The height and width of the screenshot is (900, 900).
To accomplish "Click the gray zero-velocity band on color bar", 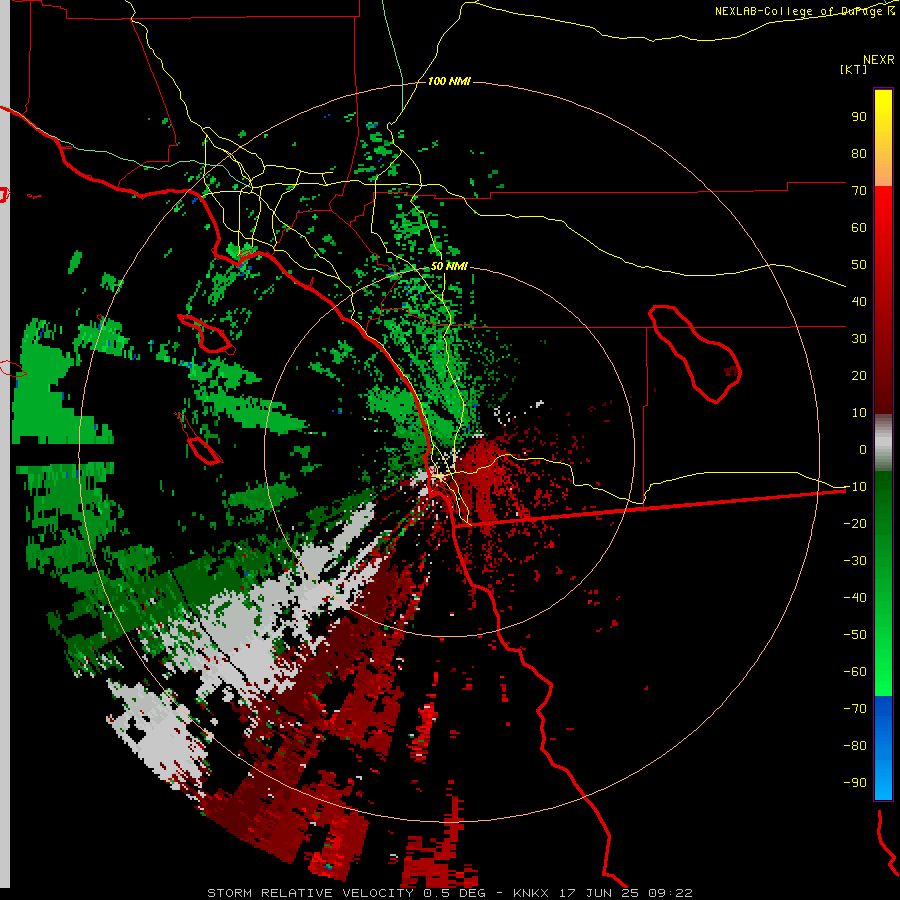I will [883, 443].
